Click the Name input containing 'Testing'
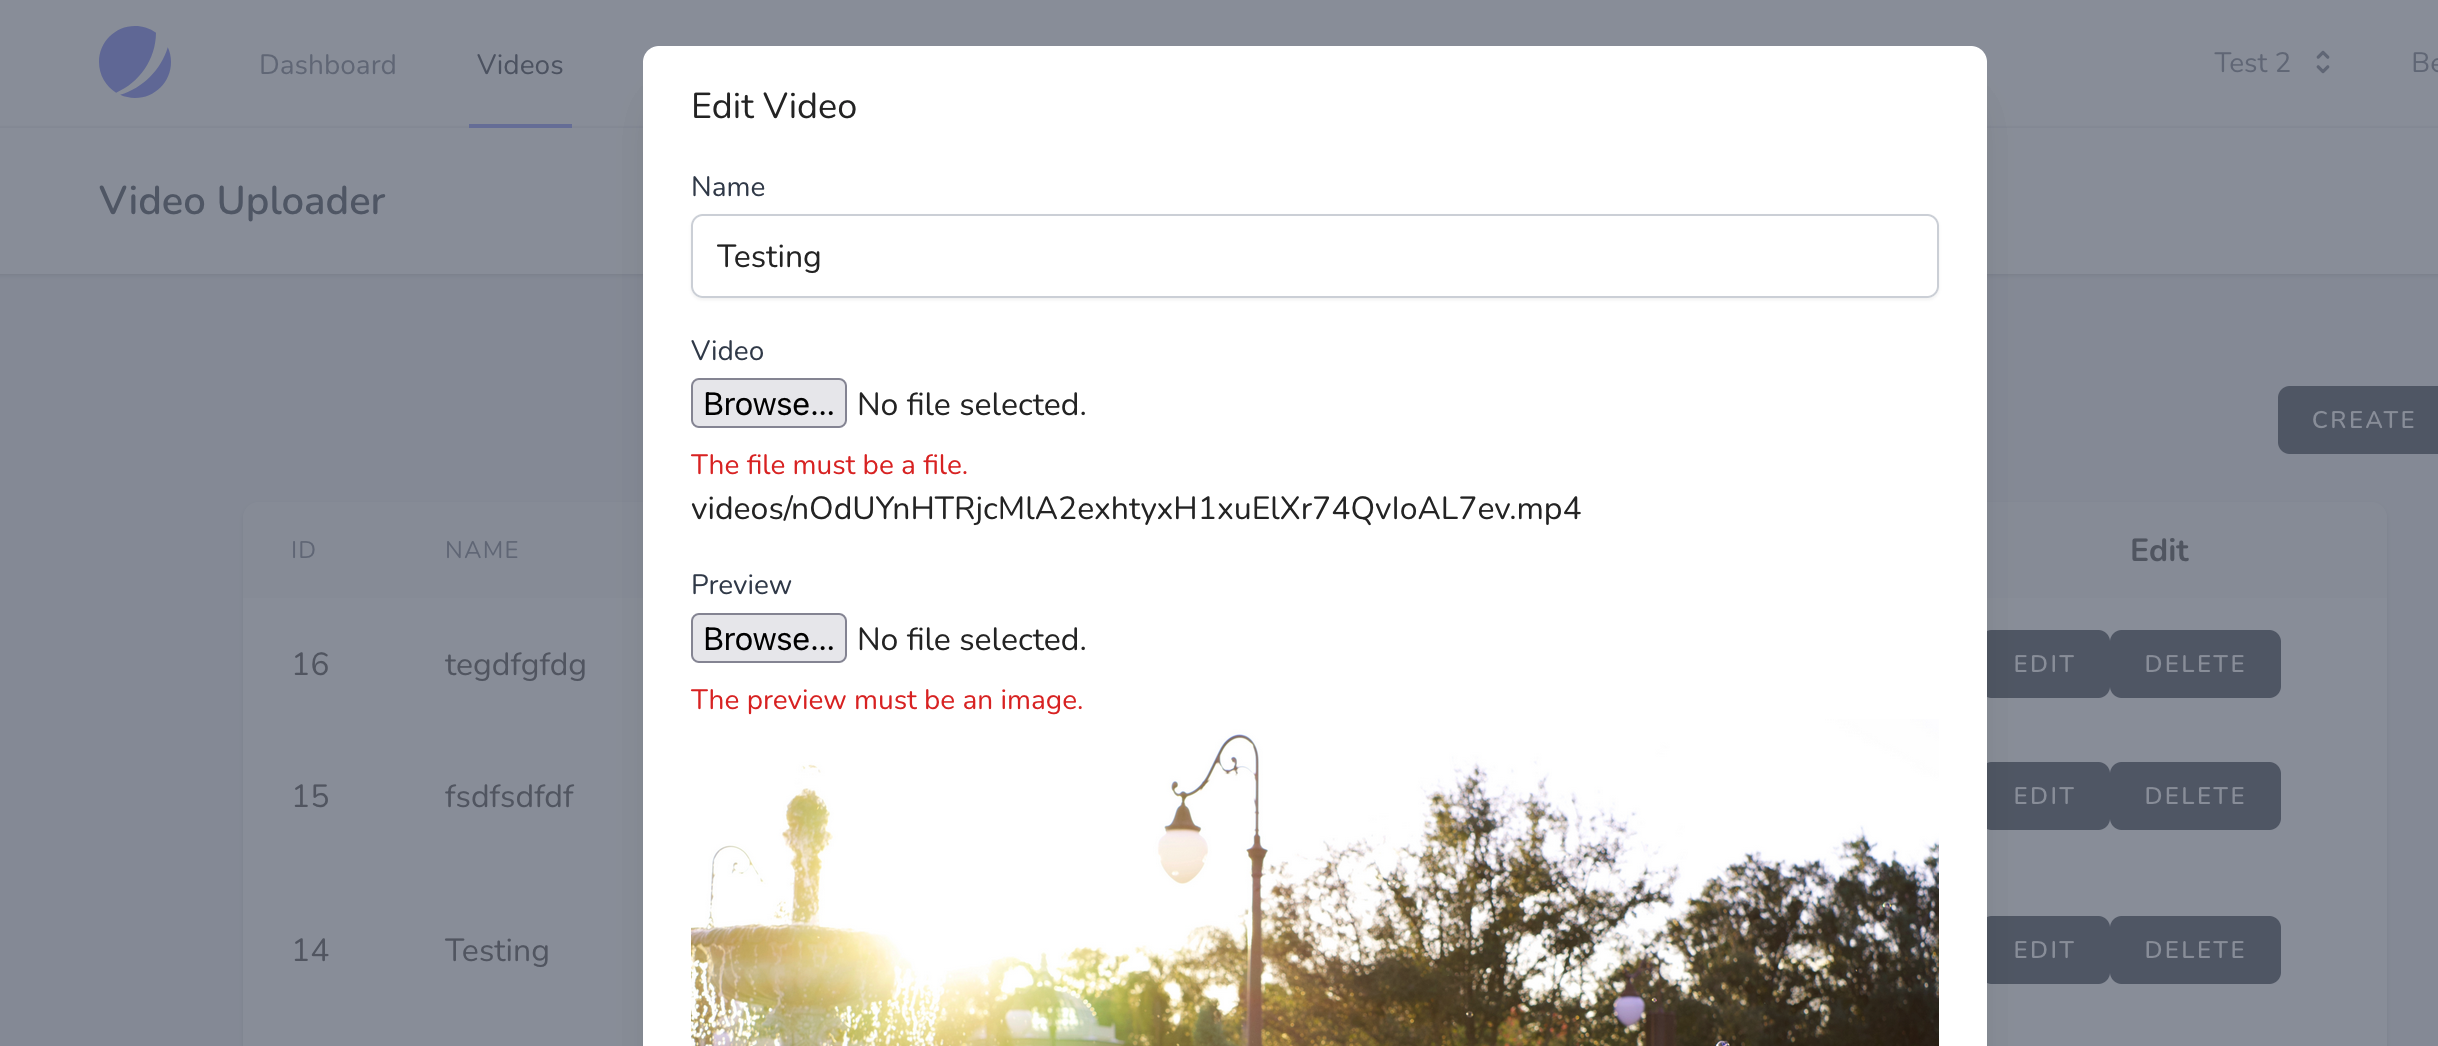 (1313, 256)
